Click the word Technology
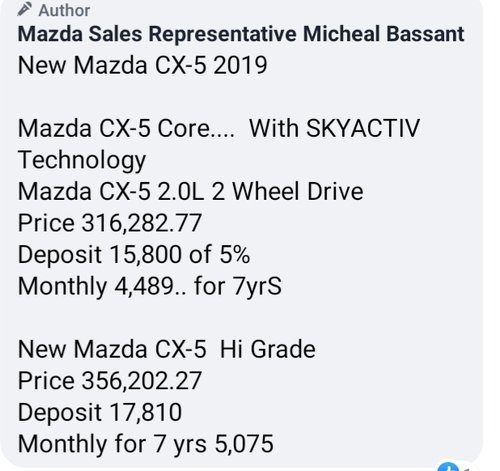500x471 pixels. pos(82,161)
